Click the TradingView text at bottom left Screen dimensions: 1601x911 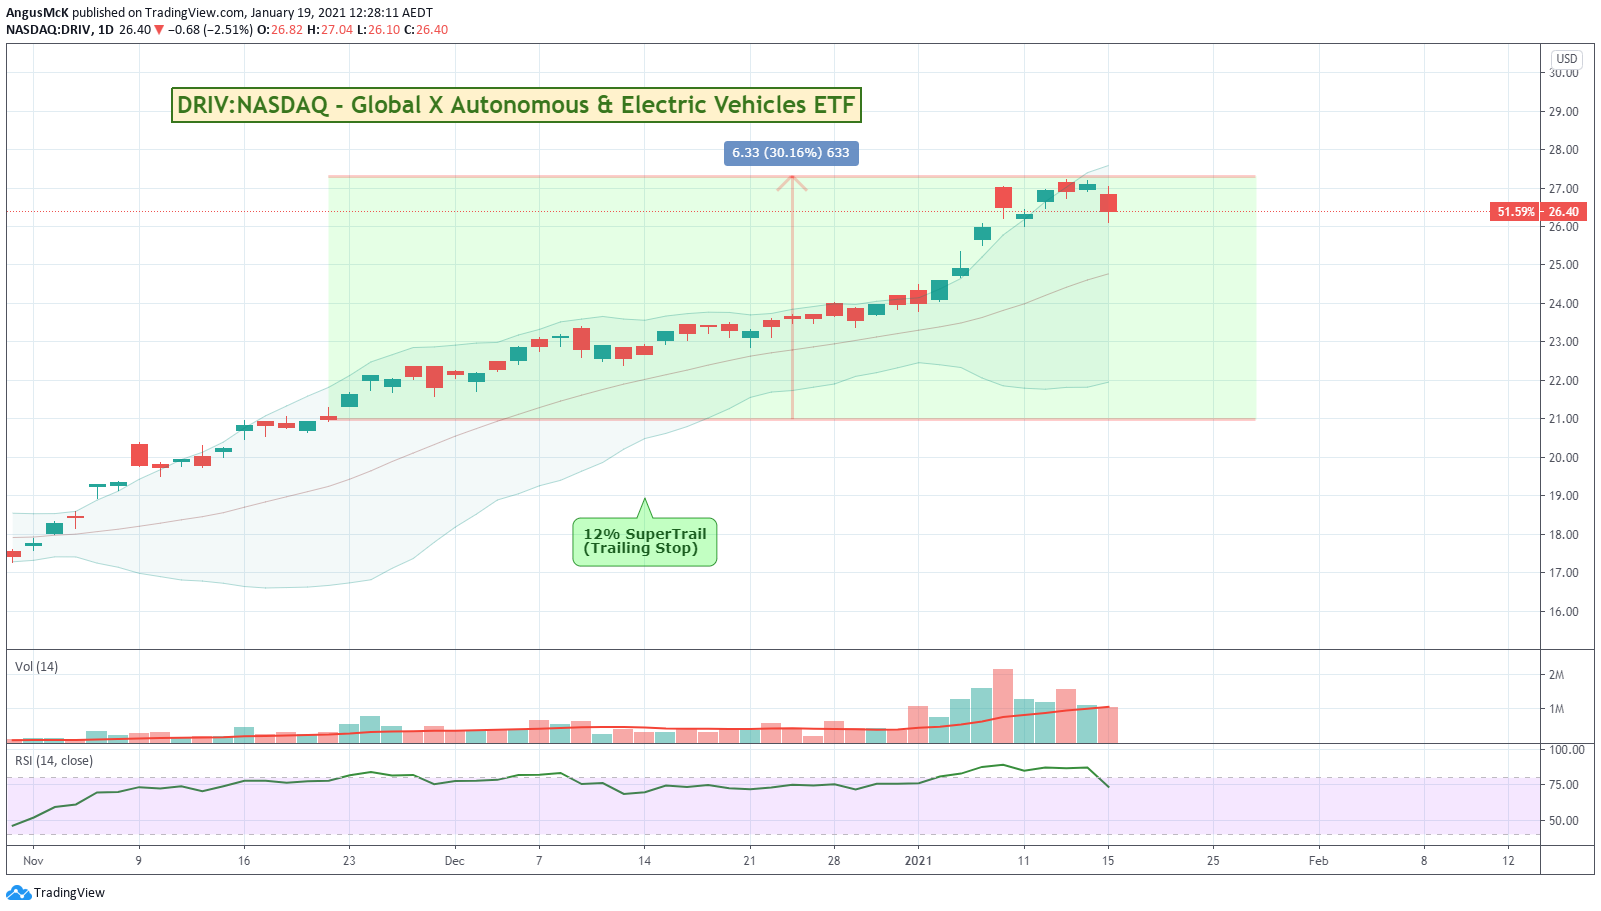click(69, 893)
